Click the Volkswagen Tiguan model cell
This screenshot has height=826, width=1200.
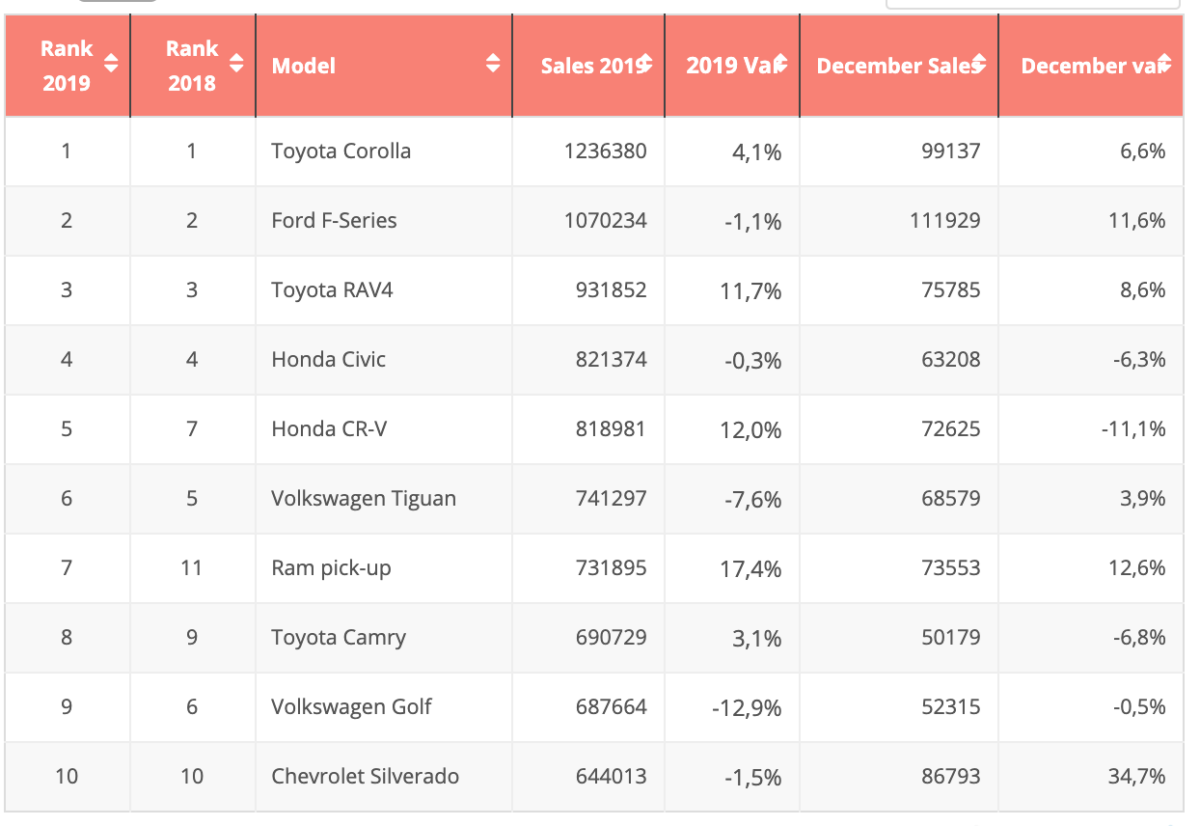pos(363,498)
